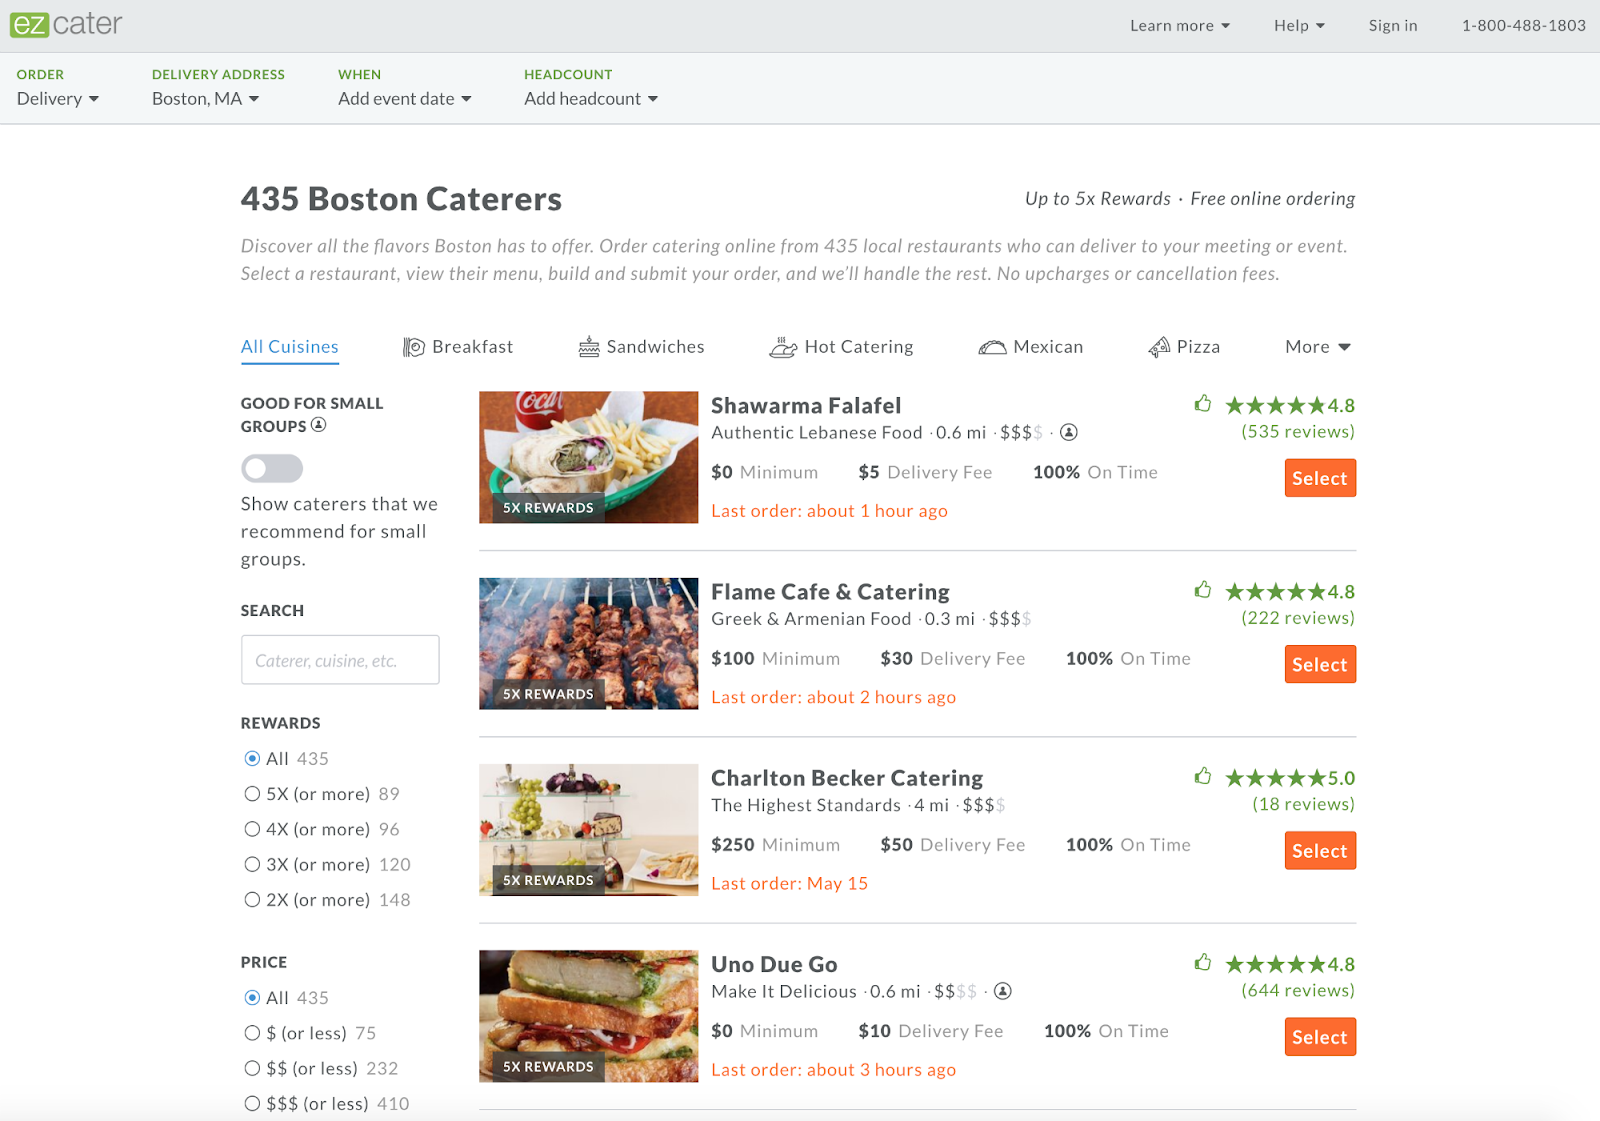View Charlton Becker 18 reviews

(x=1304, y=804)
